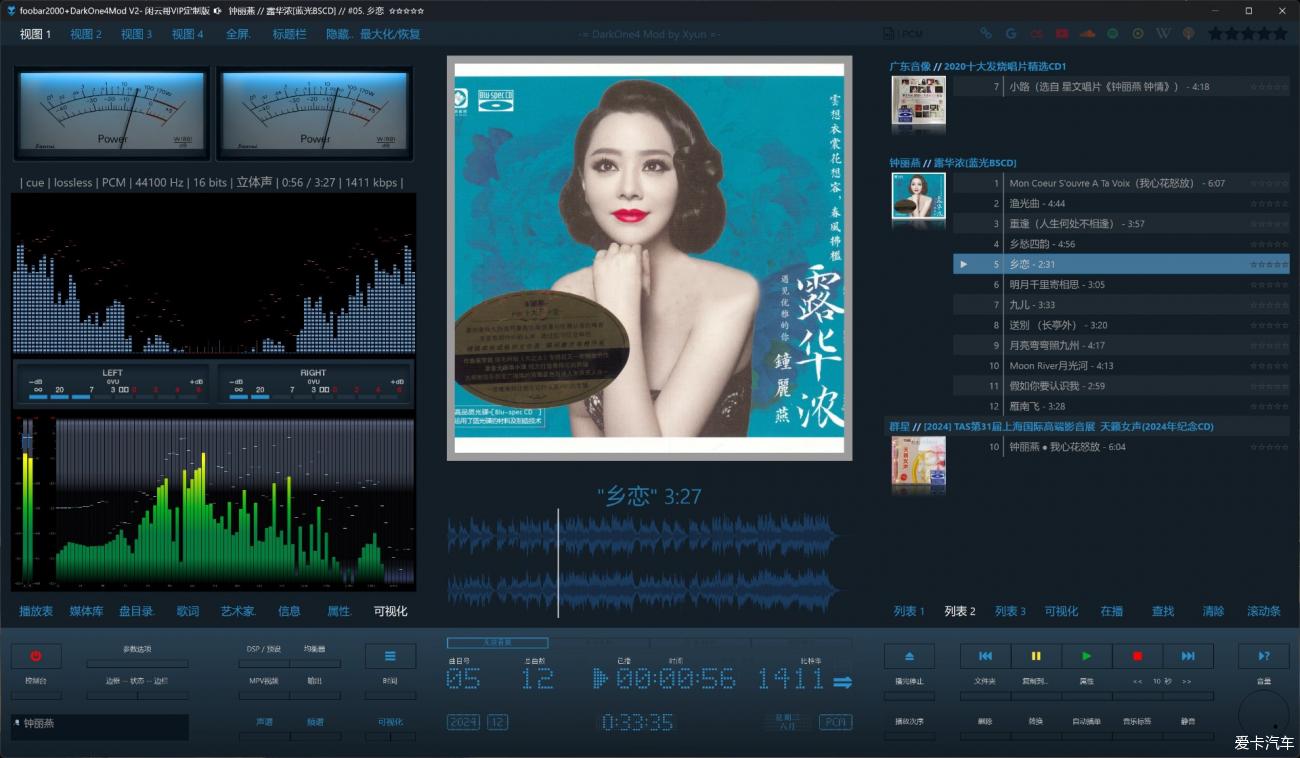Switch to 视图 1 tab

click(x=36, y=34)
